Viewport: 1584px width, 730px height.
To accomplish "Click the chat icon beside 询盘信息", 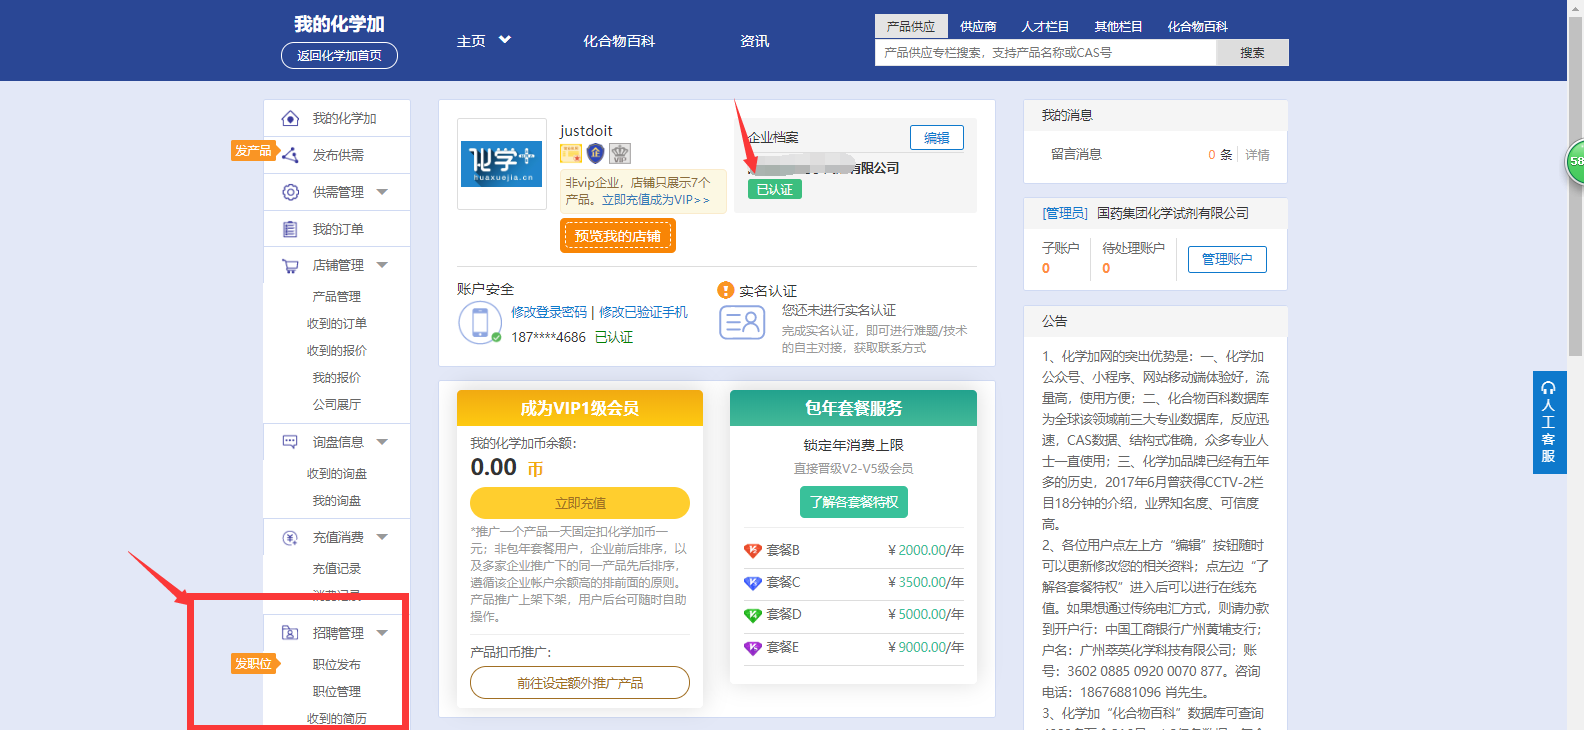I will (x=290, y=442).
